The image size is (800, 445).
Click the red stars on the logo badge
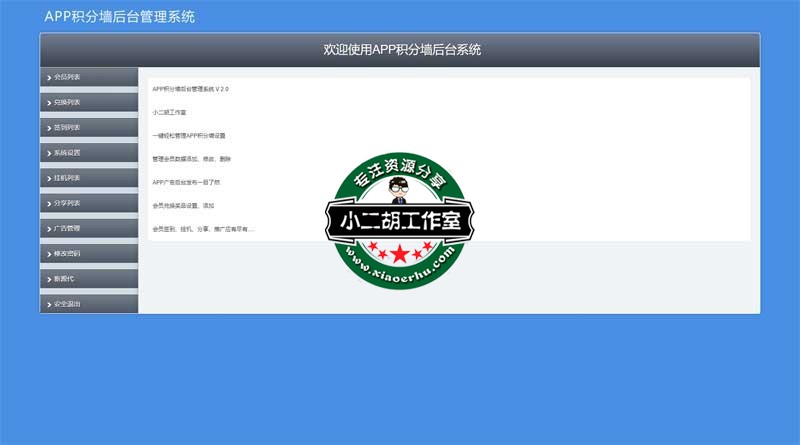tap(399, 249)
